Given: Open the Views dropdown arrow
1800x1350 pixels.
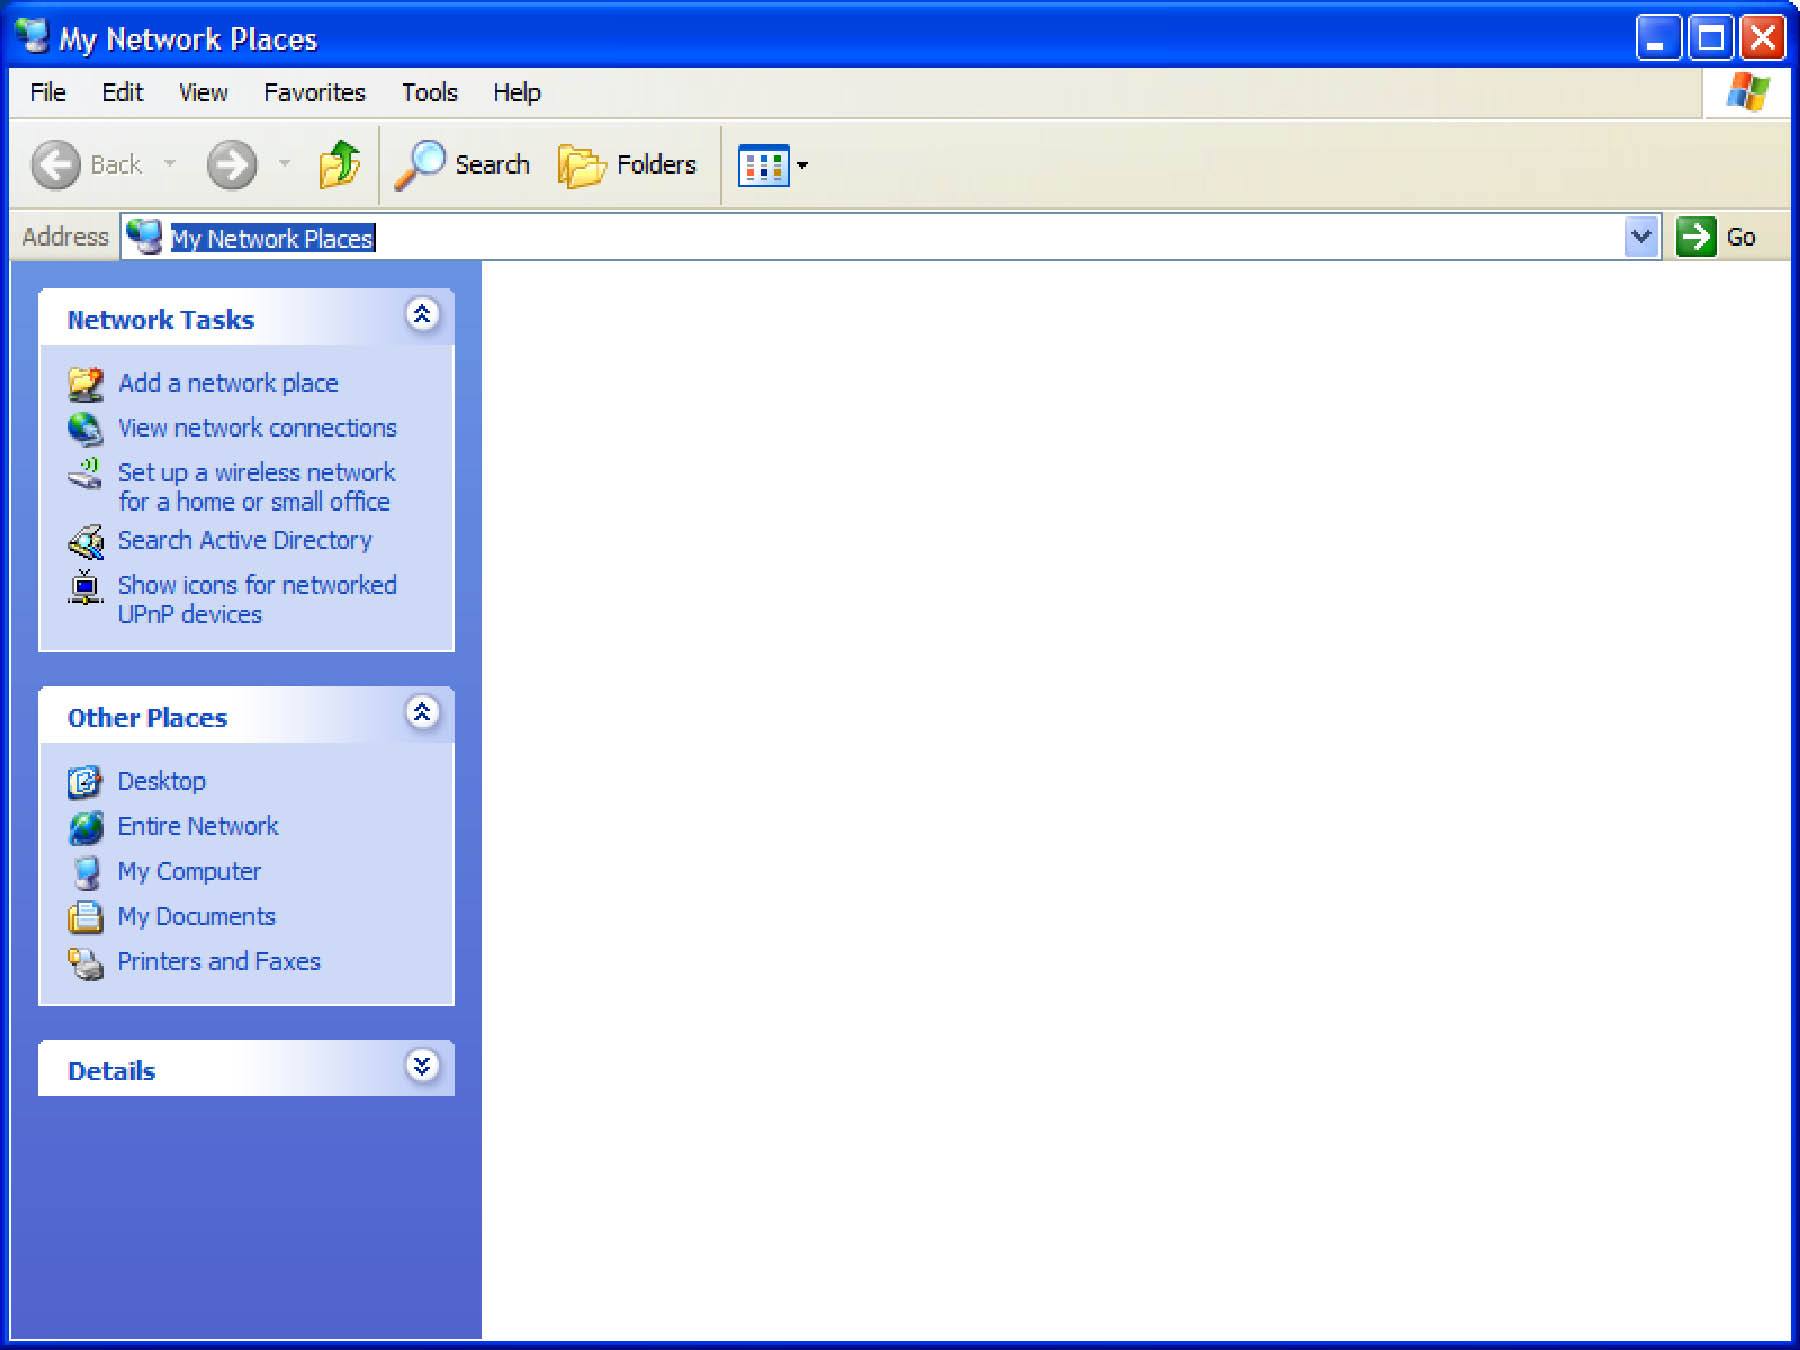Looking at the screenshot, I should 802,165.
